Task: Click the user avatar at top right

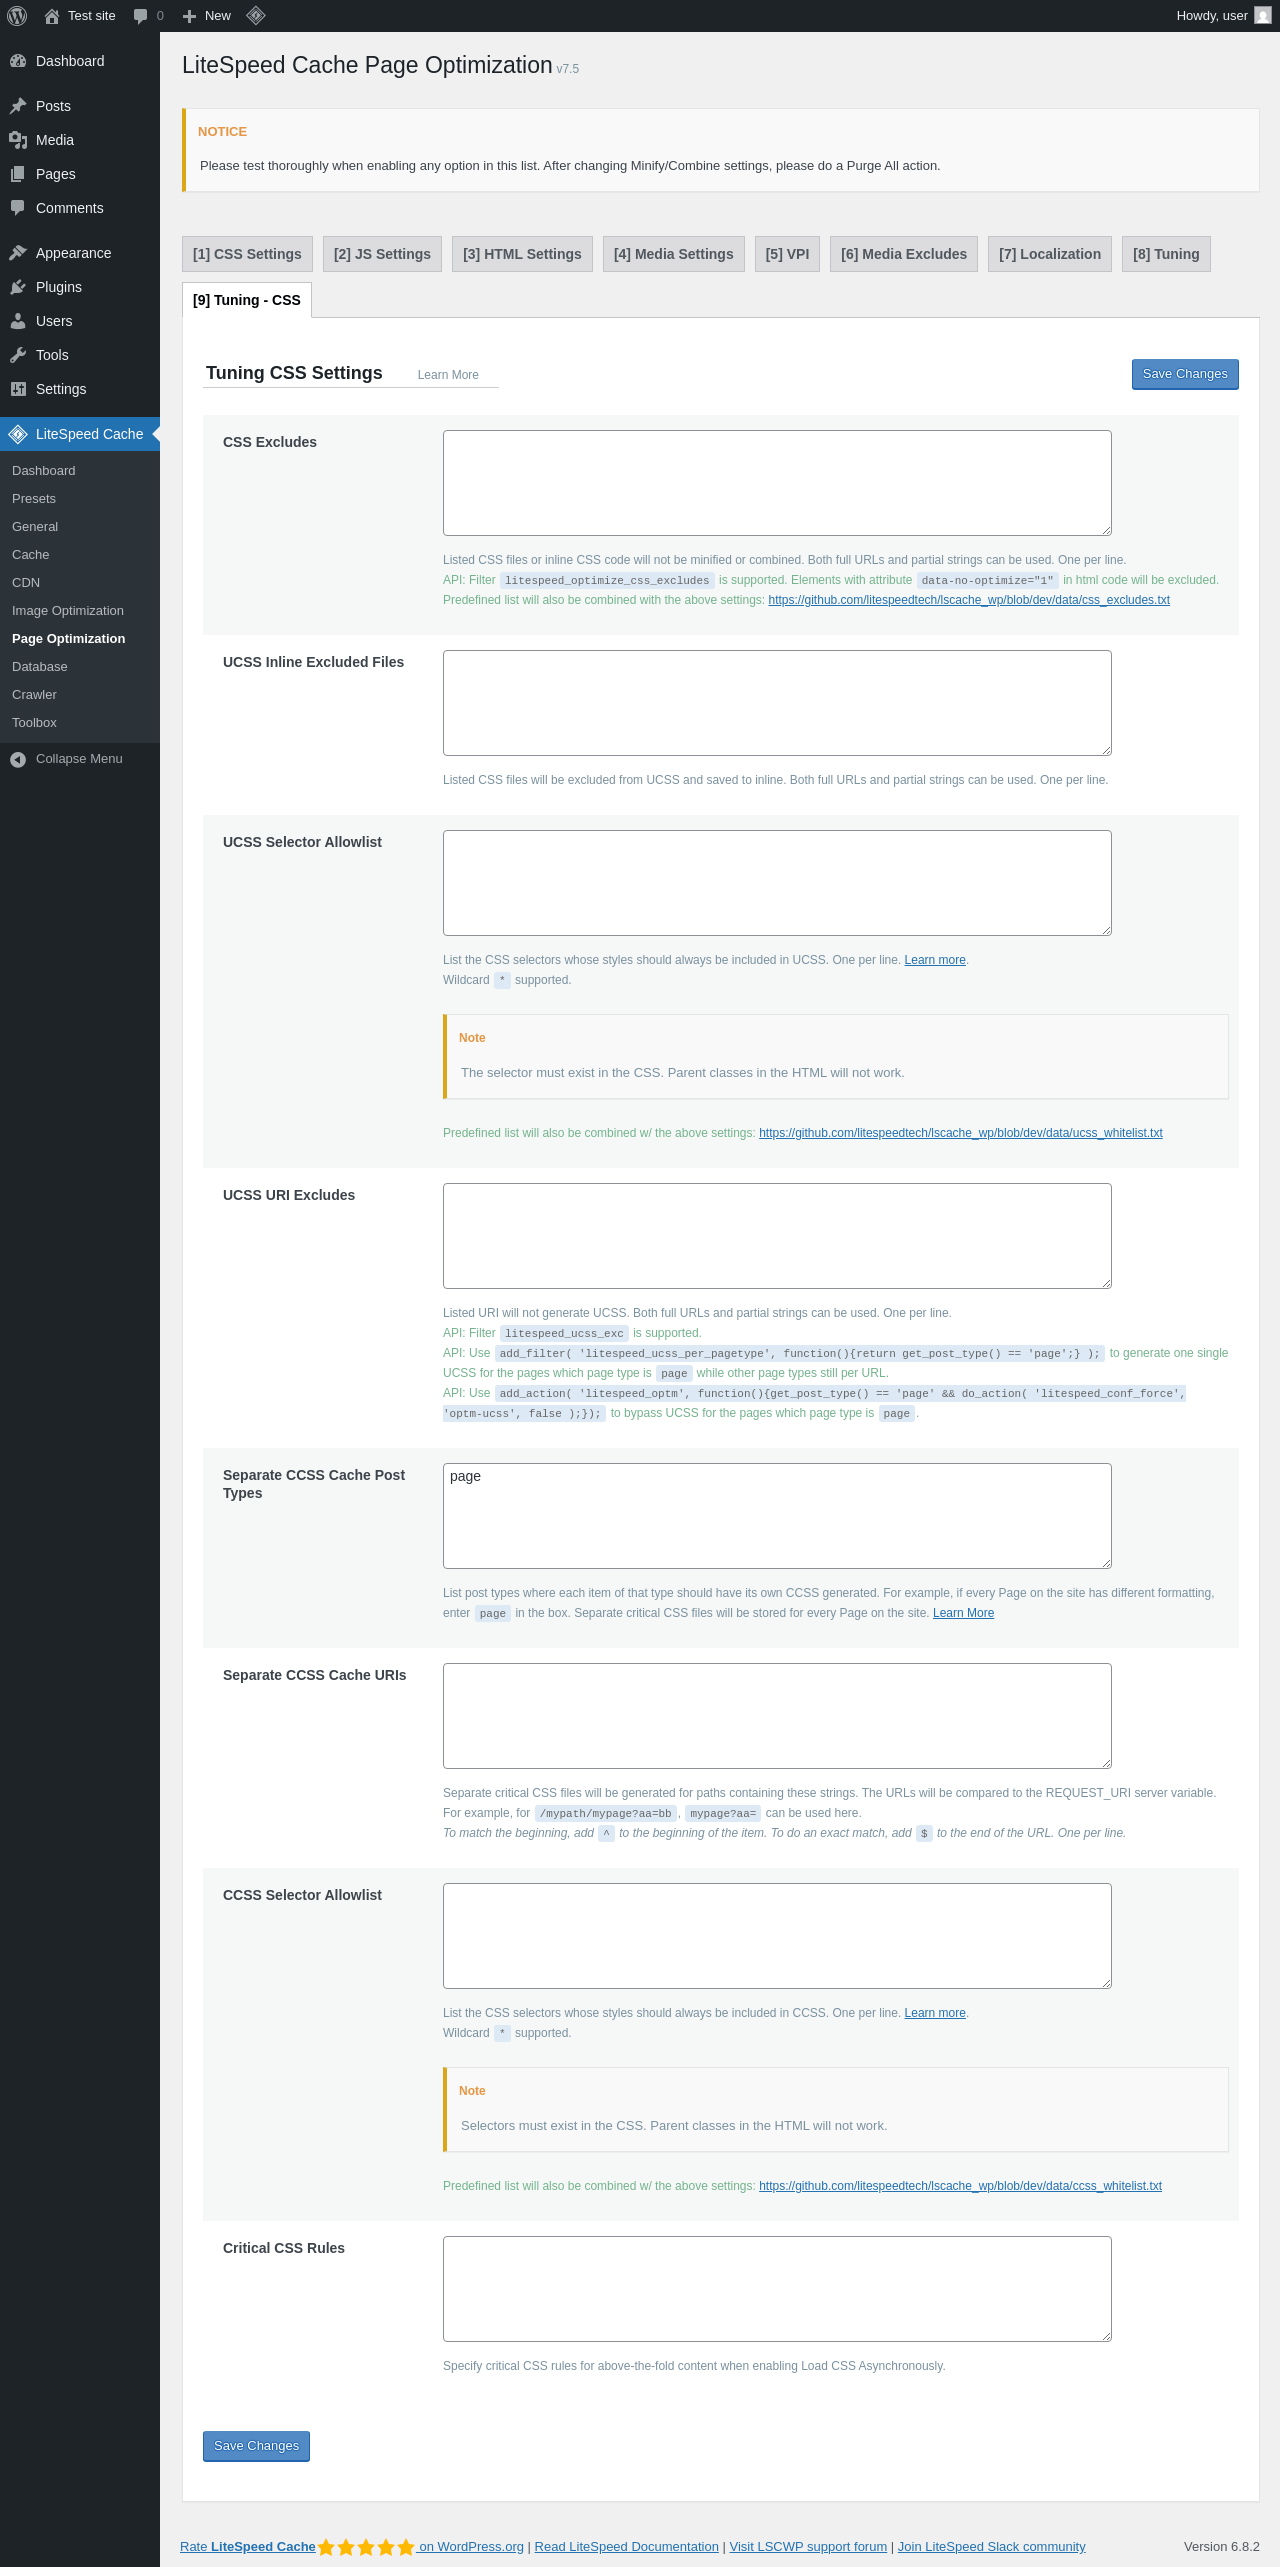Action: pos(1263,16)
